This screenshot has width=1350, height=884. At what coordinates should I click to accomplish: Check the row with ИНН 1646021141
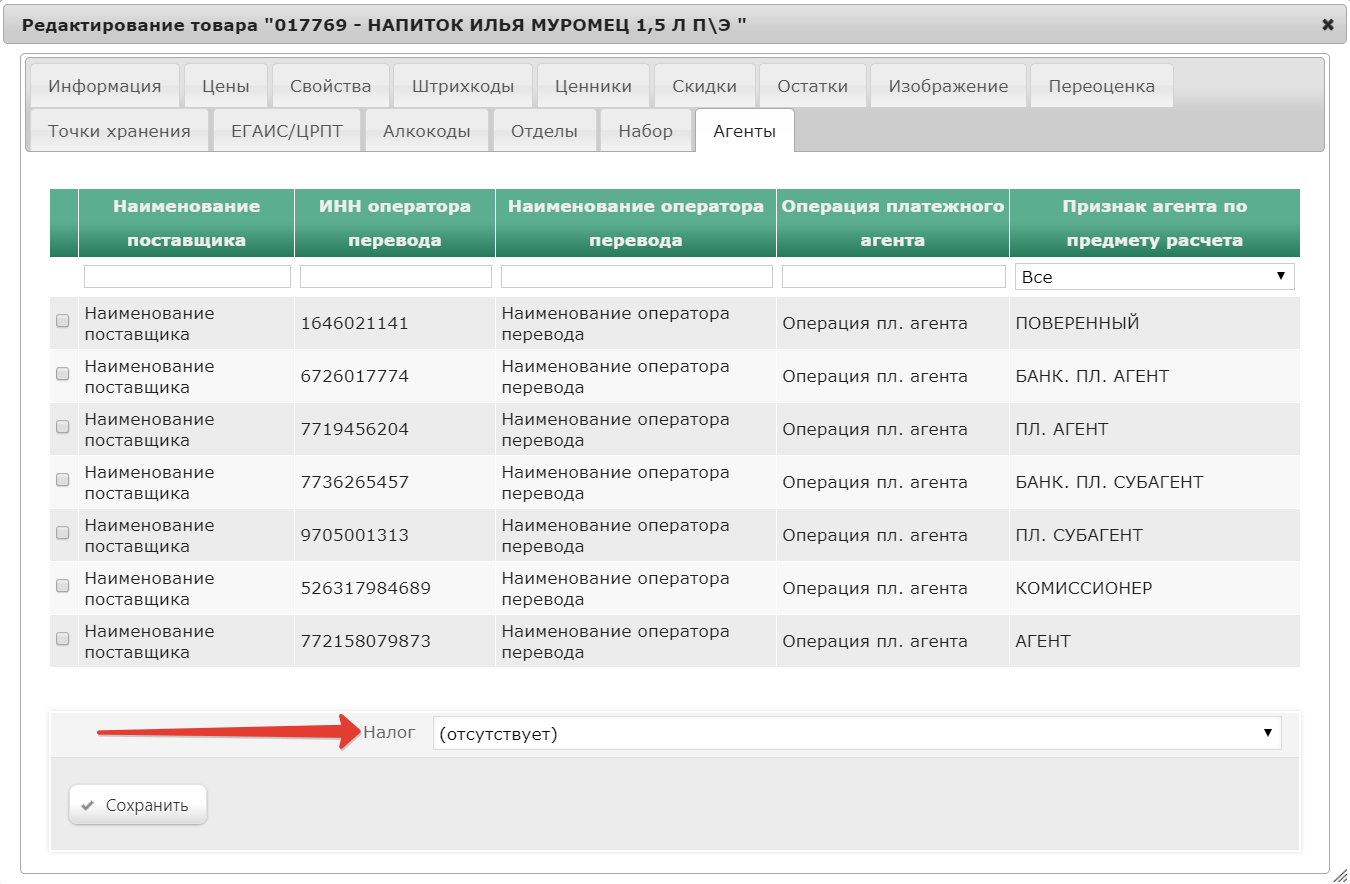[x=63, y=321]
